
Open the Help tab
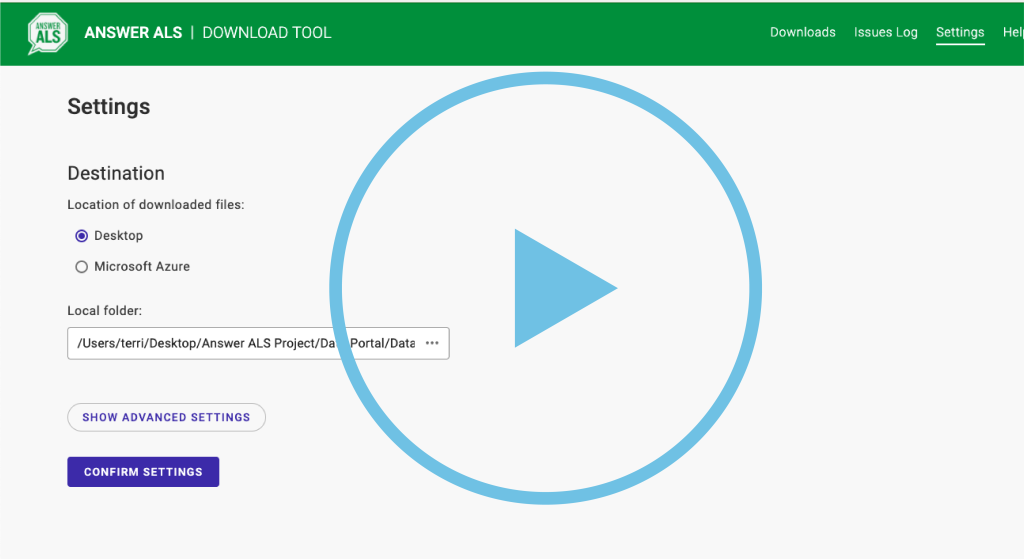pos(1013,32)
